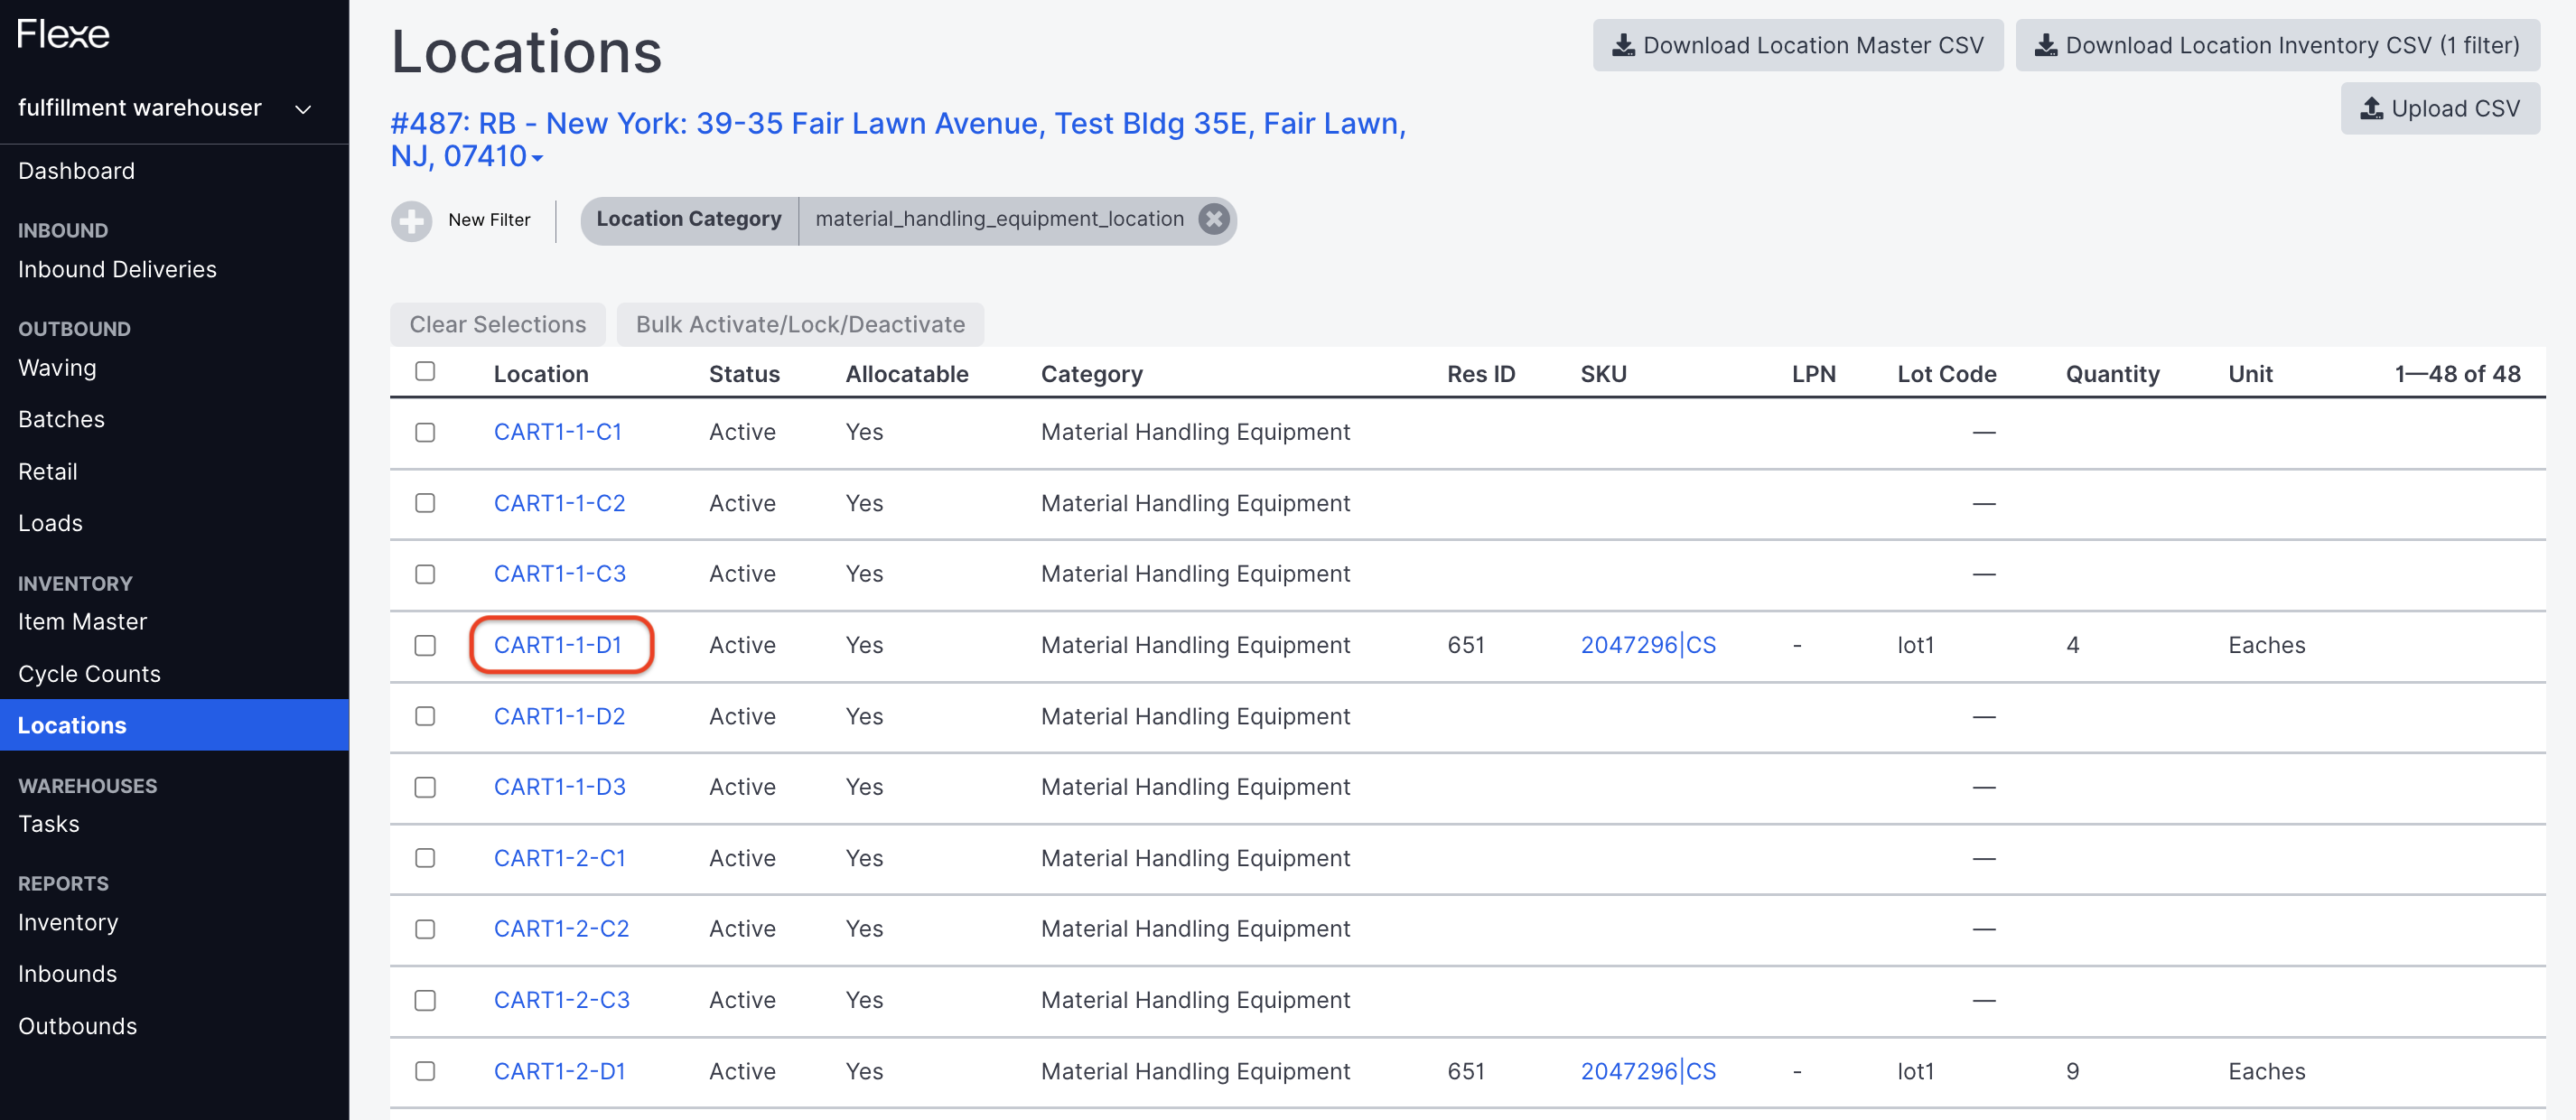Open location CART1-2-C2 link

click(562, 930)
